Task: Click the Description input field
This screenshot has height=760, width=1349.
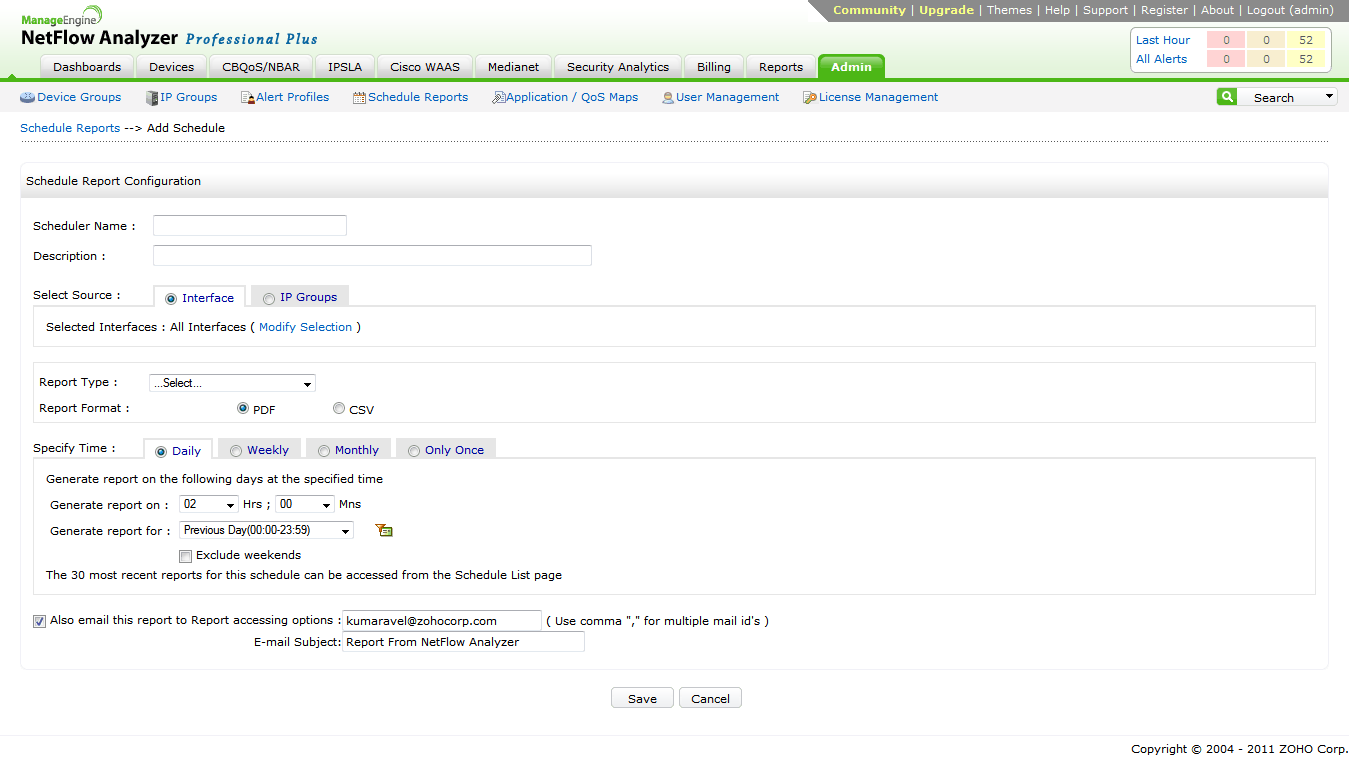Action: tap(372, 255)
